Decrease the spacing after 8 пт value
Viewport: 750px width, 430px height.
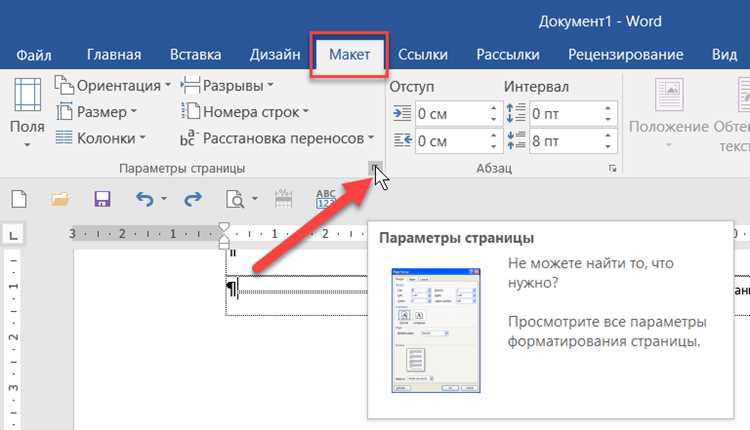(x=607, y=146)
